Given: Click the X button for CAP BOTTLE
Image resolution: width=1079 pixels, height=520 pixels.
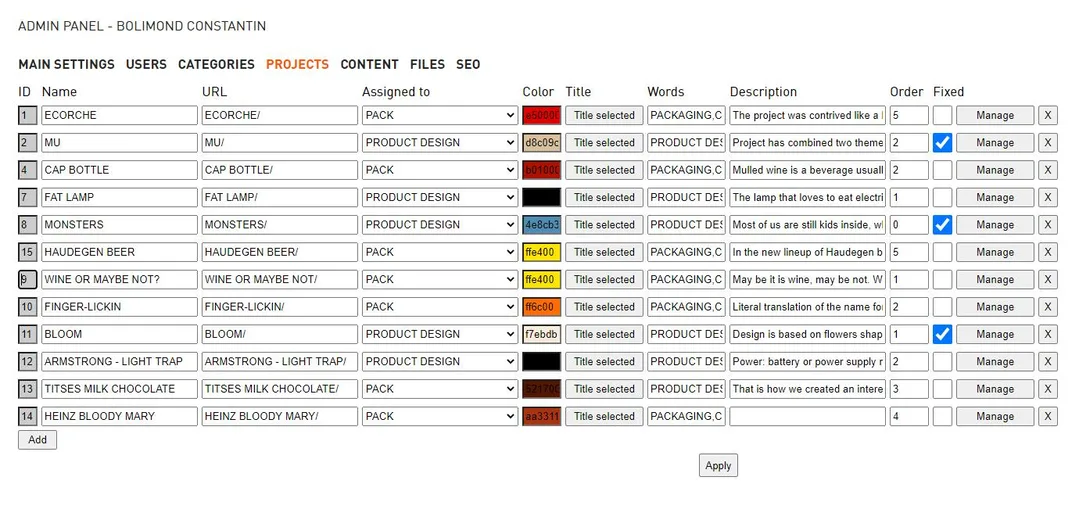Looking at the screenshot, I should (1047, 170).
